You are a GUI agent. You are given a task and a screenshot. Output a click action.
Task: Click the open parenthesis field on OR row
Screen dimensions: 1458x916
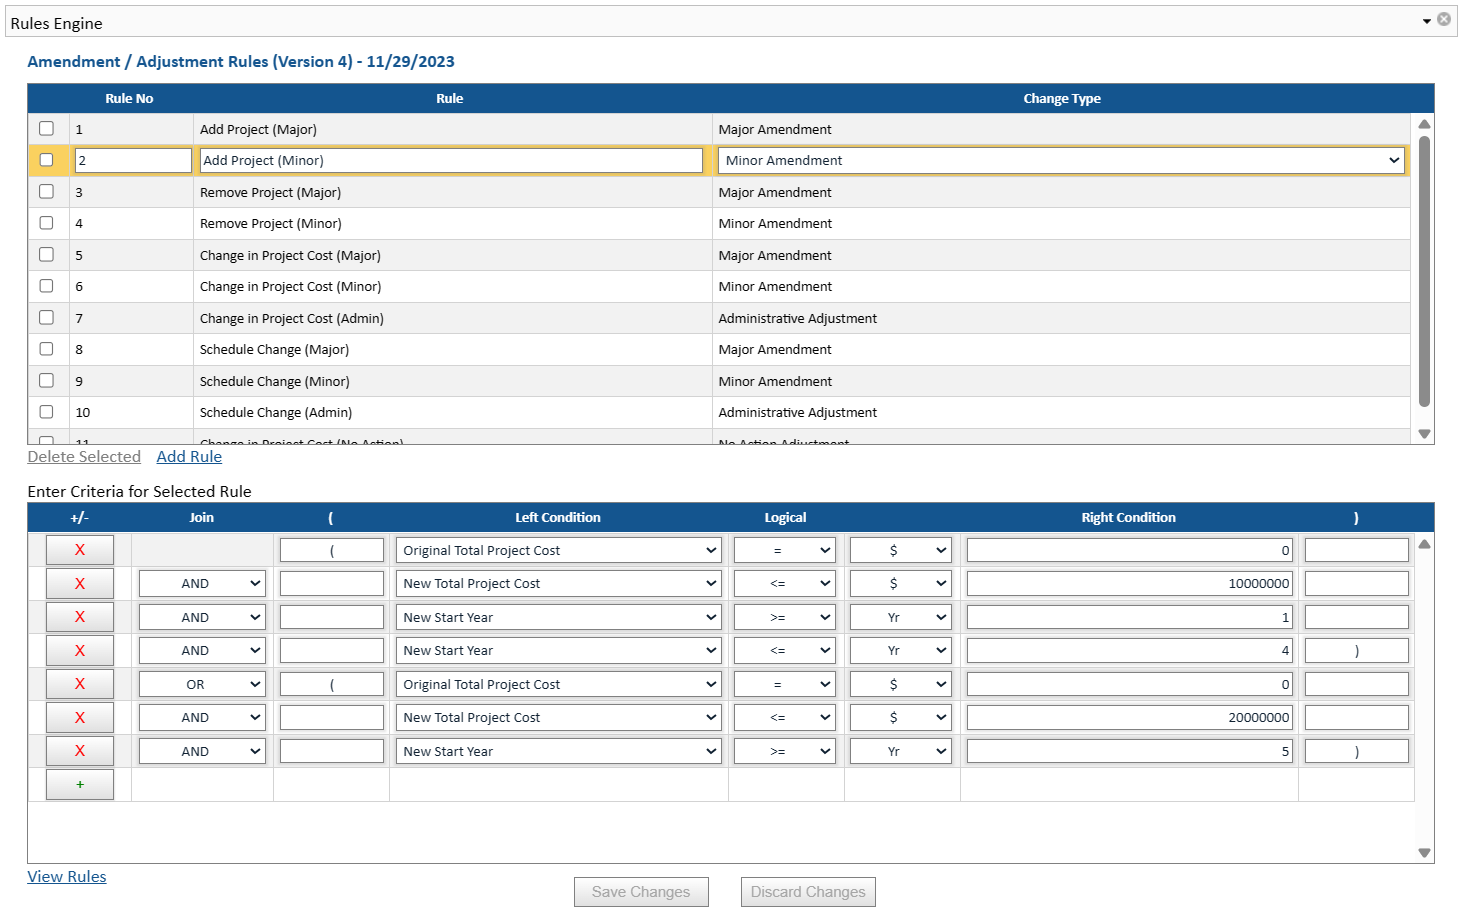(x=332, y=684)
